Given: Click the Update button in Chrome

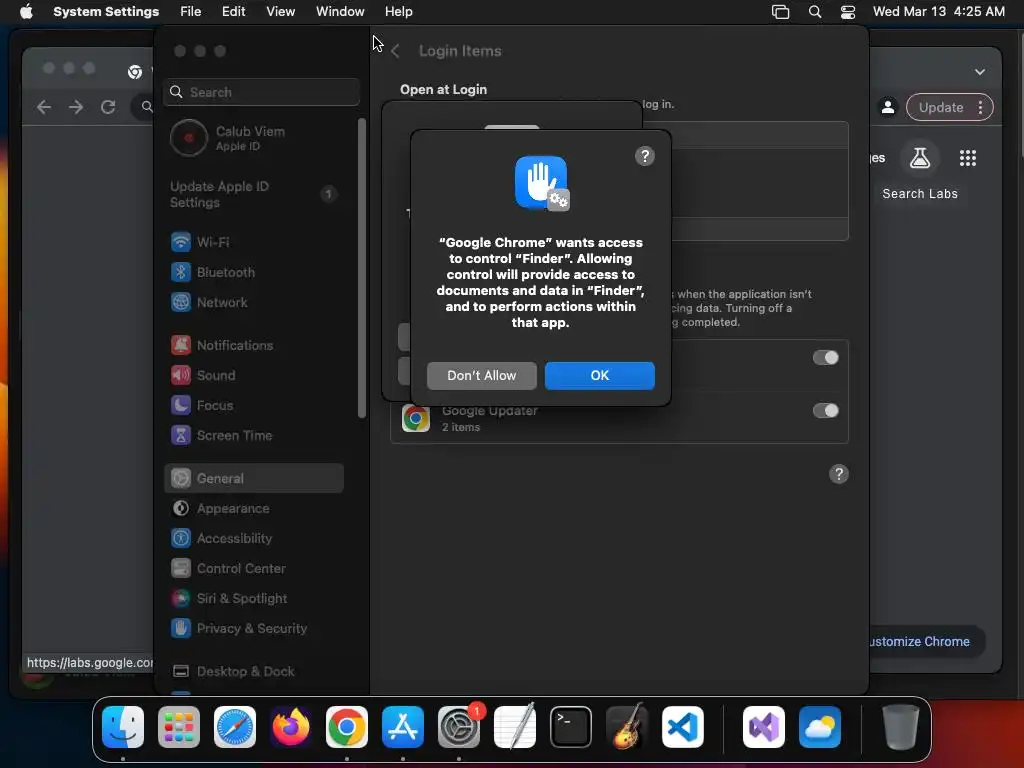Looking at the screenshot, I should click(941, 108).
